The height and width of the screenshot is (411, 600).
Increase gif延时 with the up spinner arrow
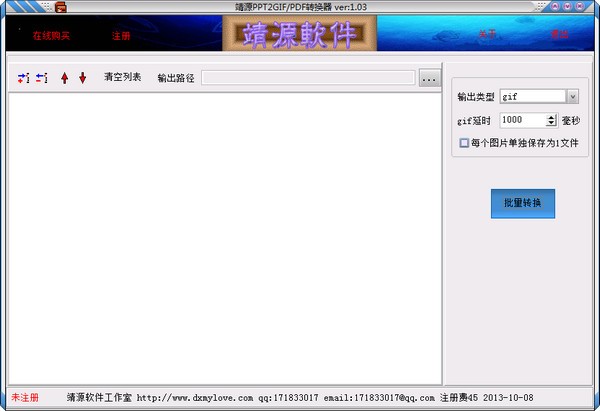(x=551, y=117)
